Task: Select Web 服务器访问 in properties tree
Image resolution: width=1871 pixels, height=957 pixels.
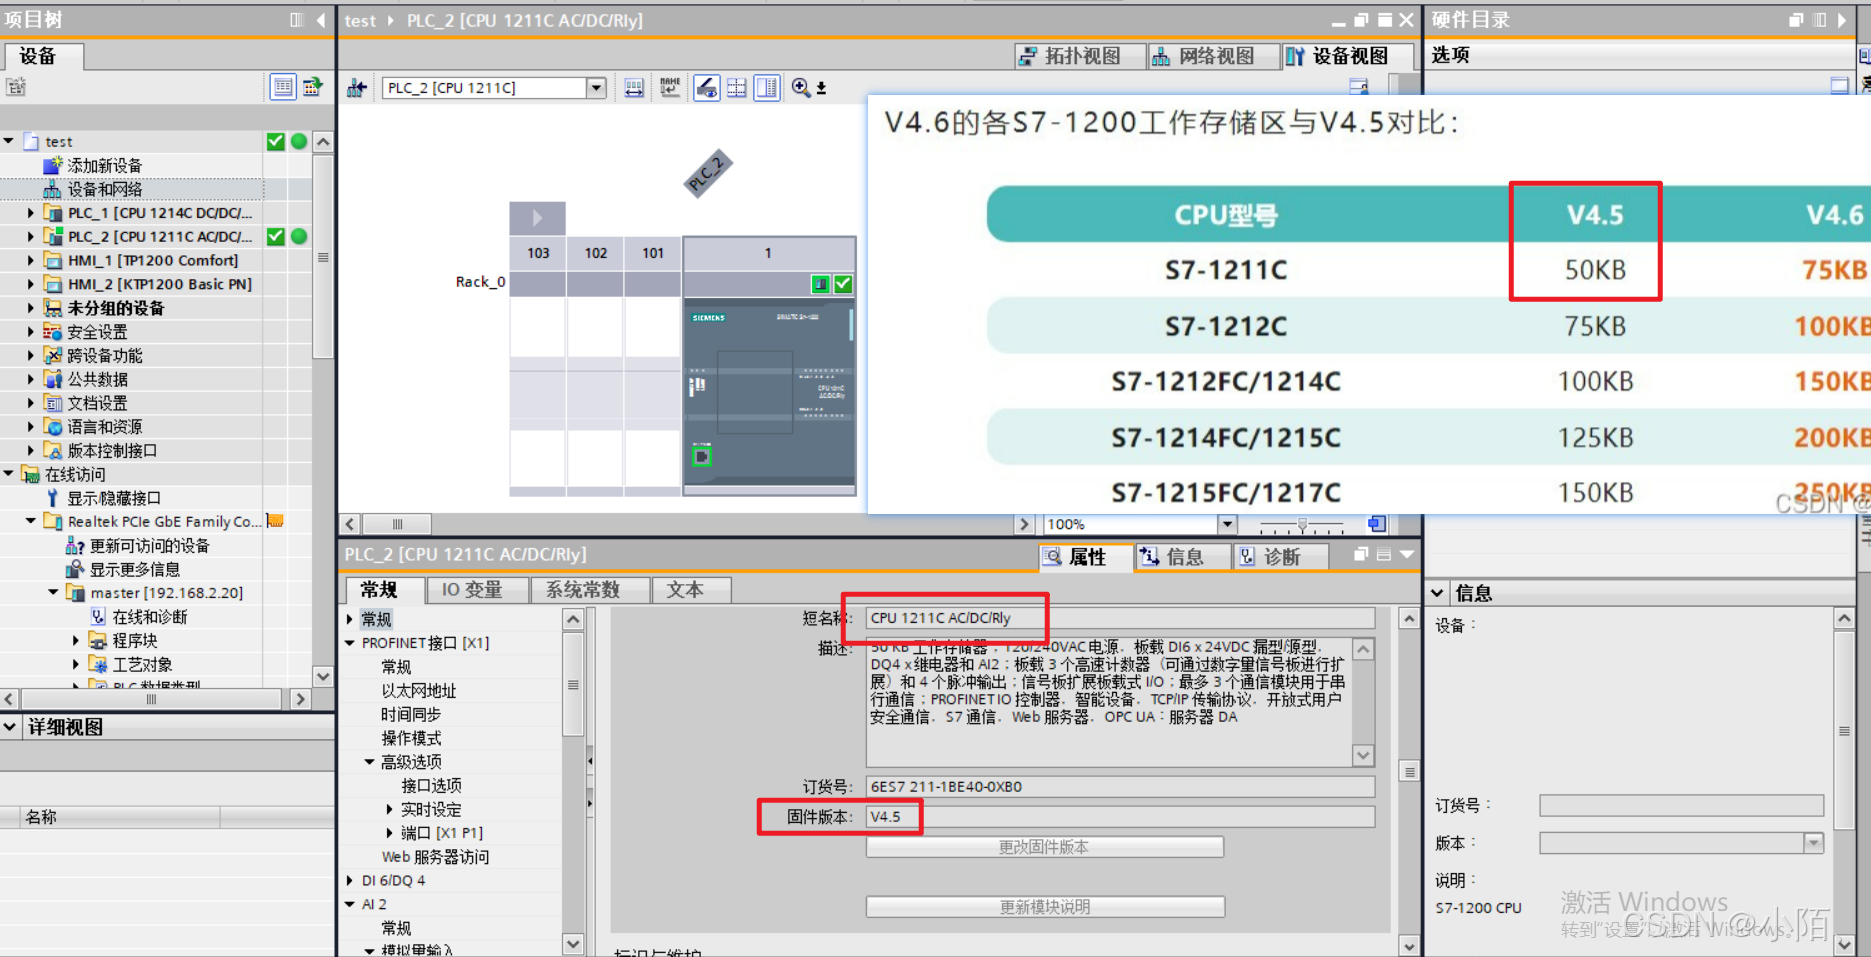Action: (435, 857)
